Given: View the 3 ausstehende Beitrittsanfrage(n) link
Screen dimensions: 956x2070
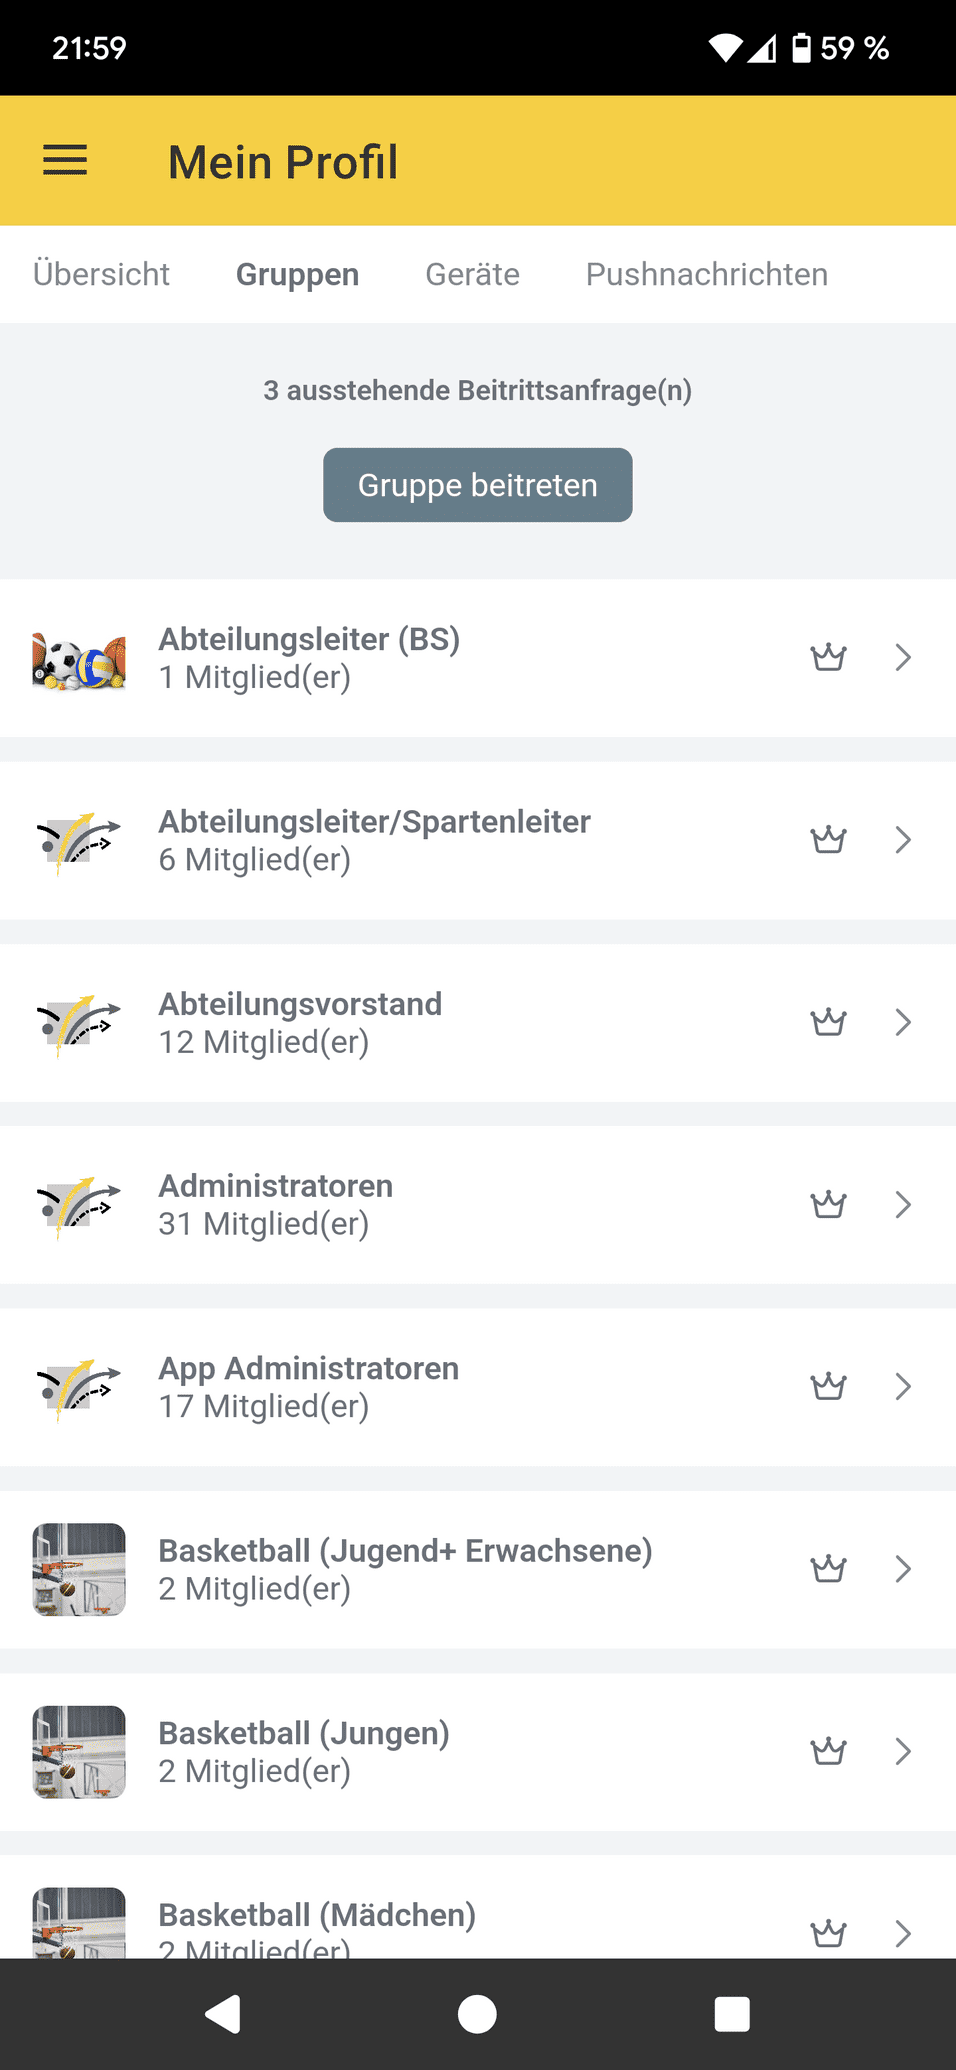Looking at the screenshot, I should [x=477, y=390].
